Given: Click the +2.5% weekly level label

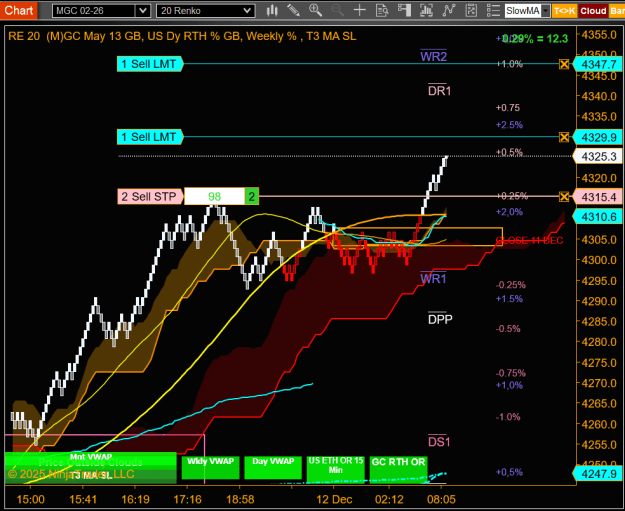Looking at the screenshot, I should click(509, 125).
